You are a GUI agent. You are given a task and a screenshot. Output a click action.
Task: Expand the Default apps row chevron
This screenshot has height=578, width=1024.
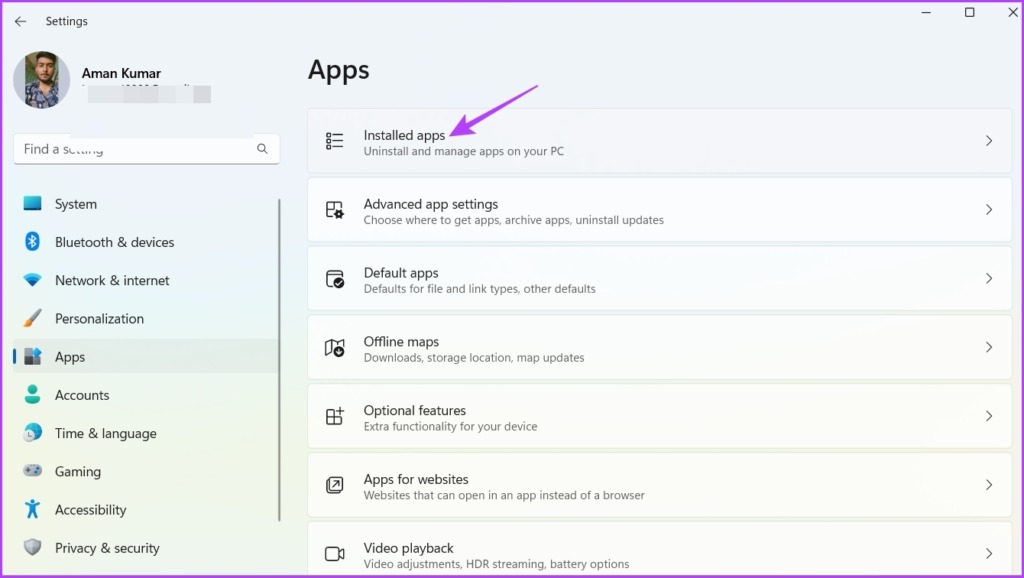pos(989,279)
